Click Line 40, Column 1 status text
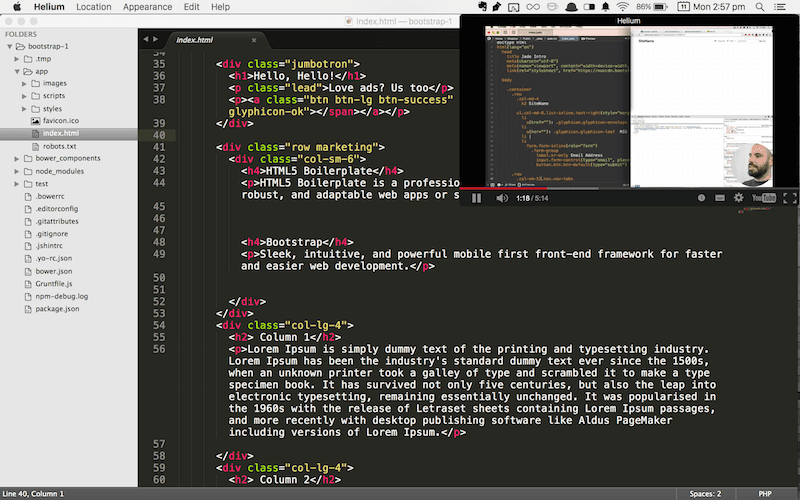800x500 pixels. [x=33, y=493]
